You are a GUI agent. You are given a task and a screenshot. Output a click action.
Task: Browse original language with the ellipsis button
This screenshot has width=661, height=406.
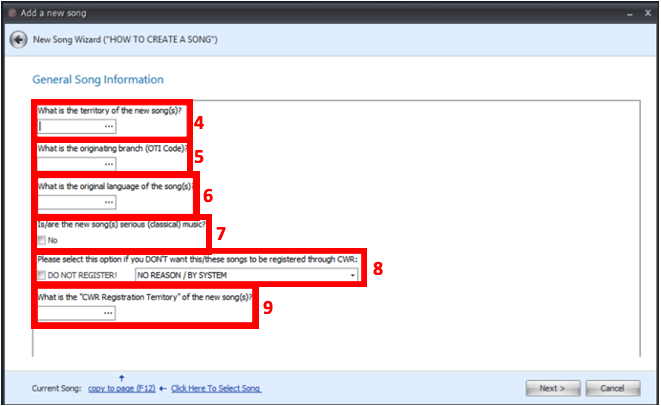click(108, 202)
